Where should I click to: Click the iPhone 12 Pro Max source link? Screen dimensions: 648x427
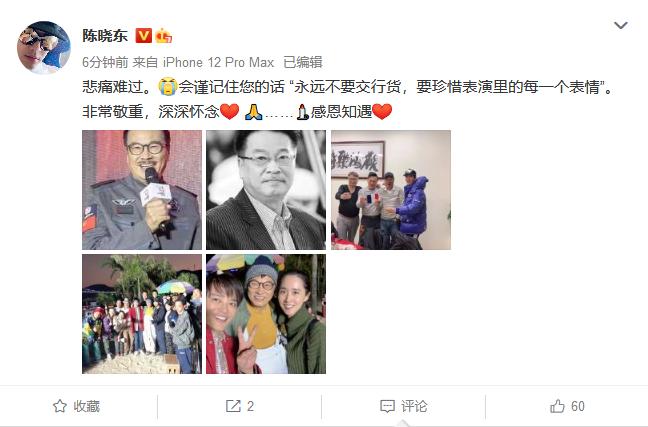(218, 62)
